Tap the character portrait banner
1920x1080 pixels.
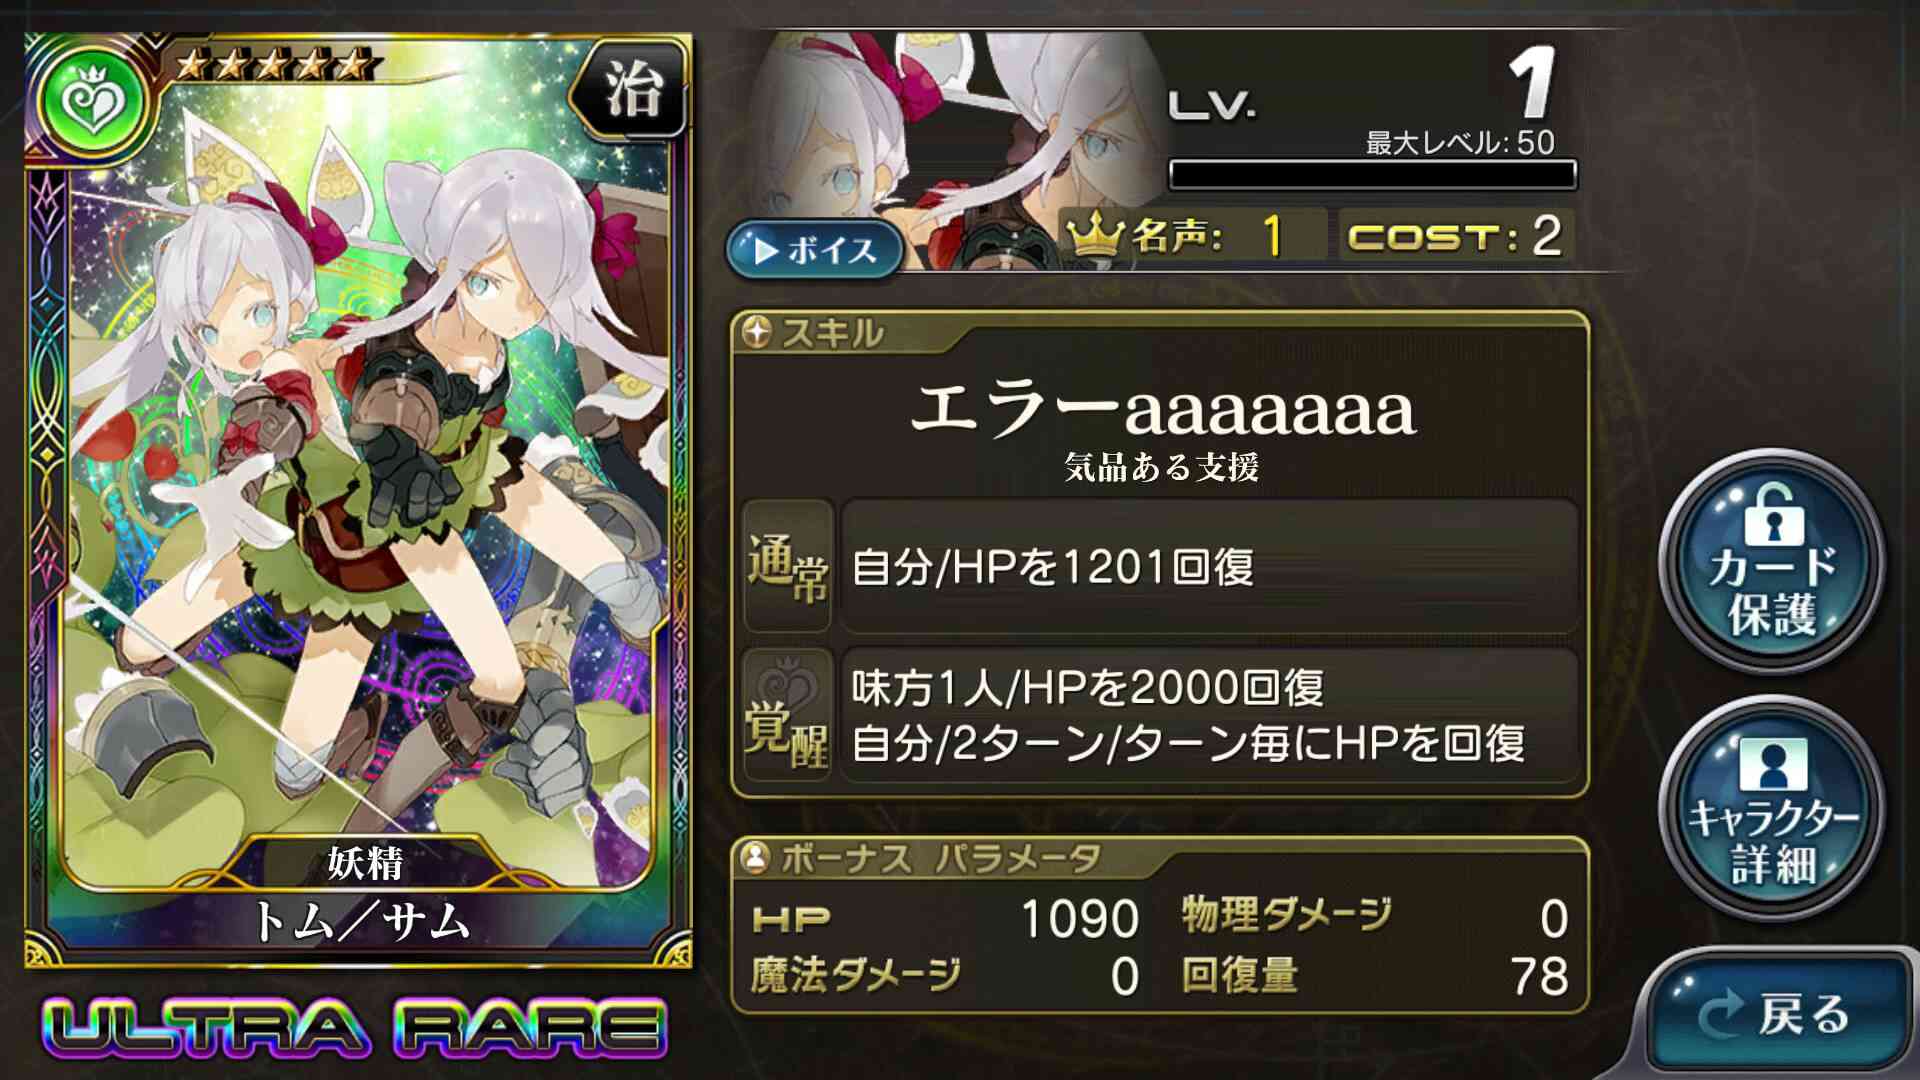point(957,150)
